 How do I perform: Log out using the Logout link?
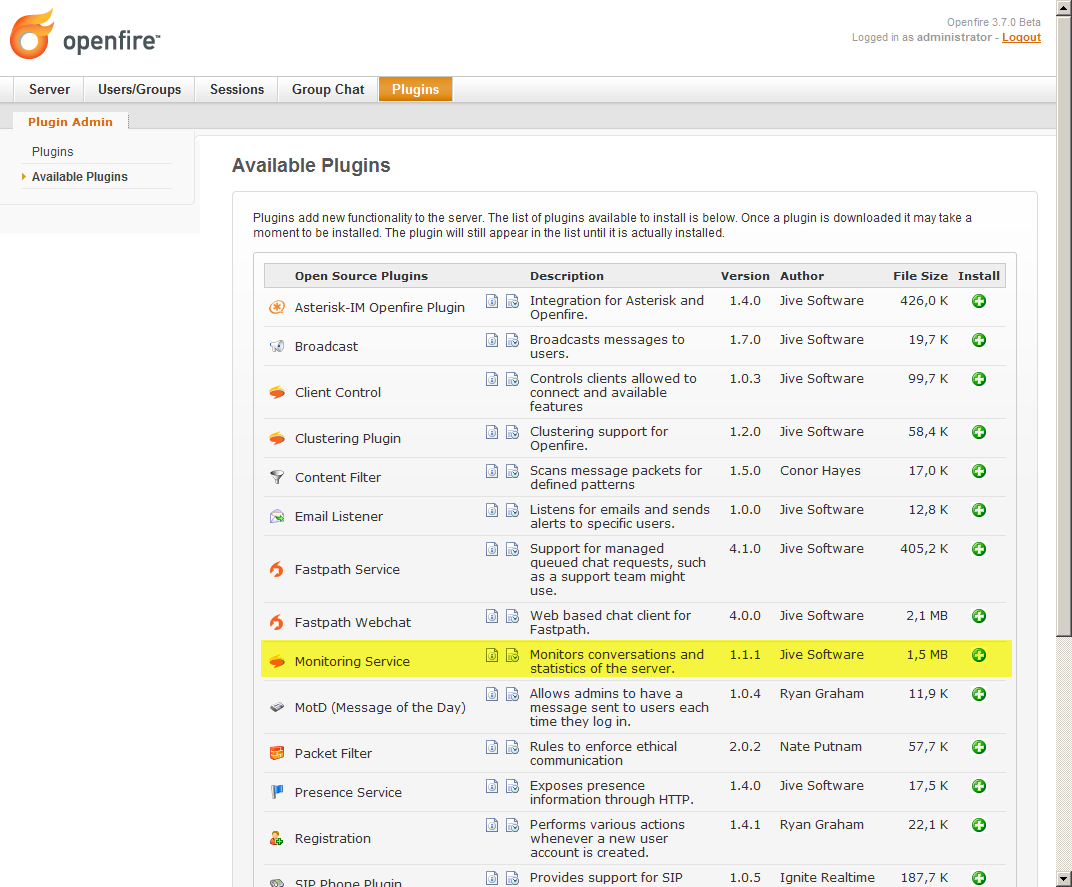1021,38
